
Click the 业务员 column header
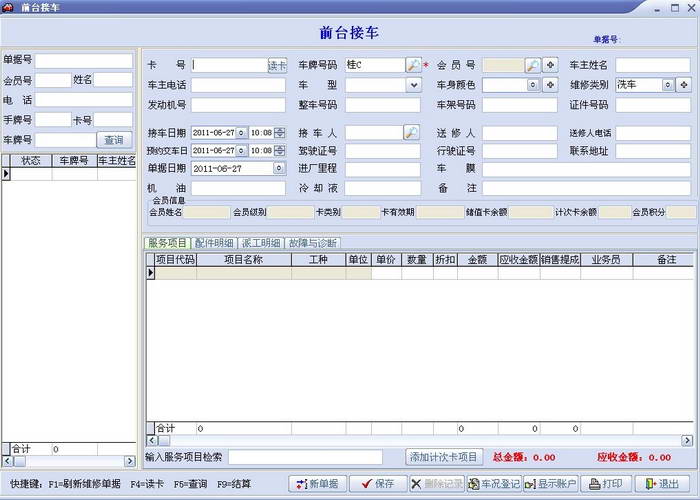click(606, 260)
